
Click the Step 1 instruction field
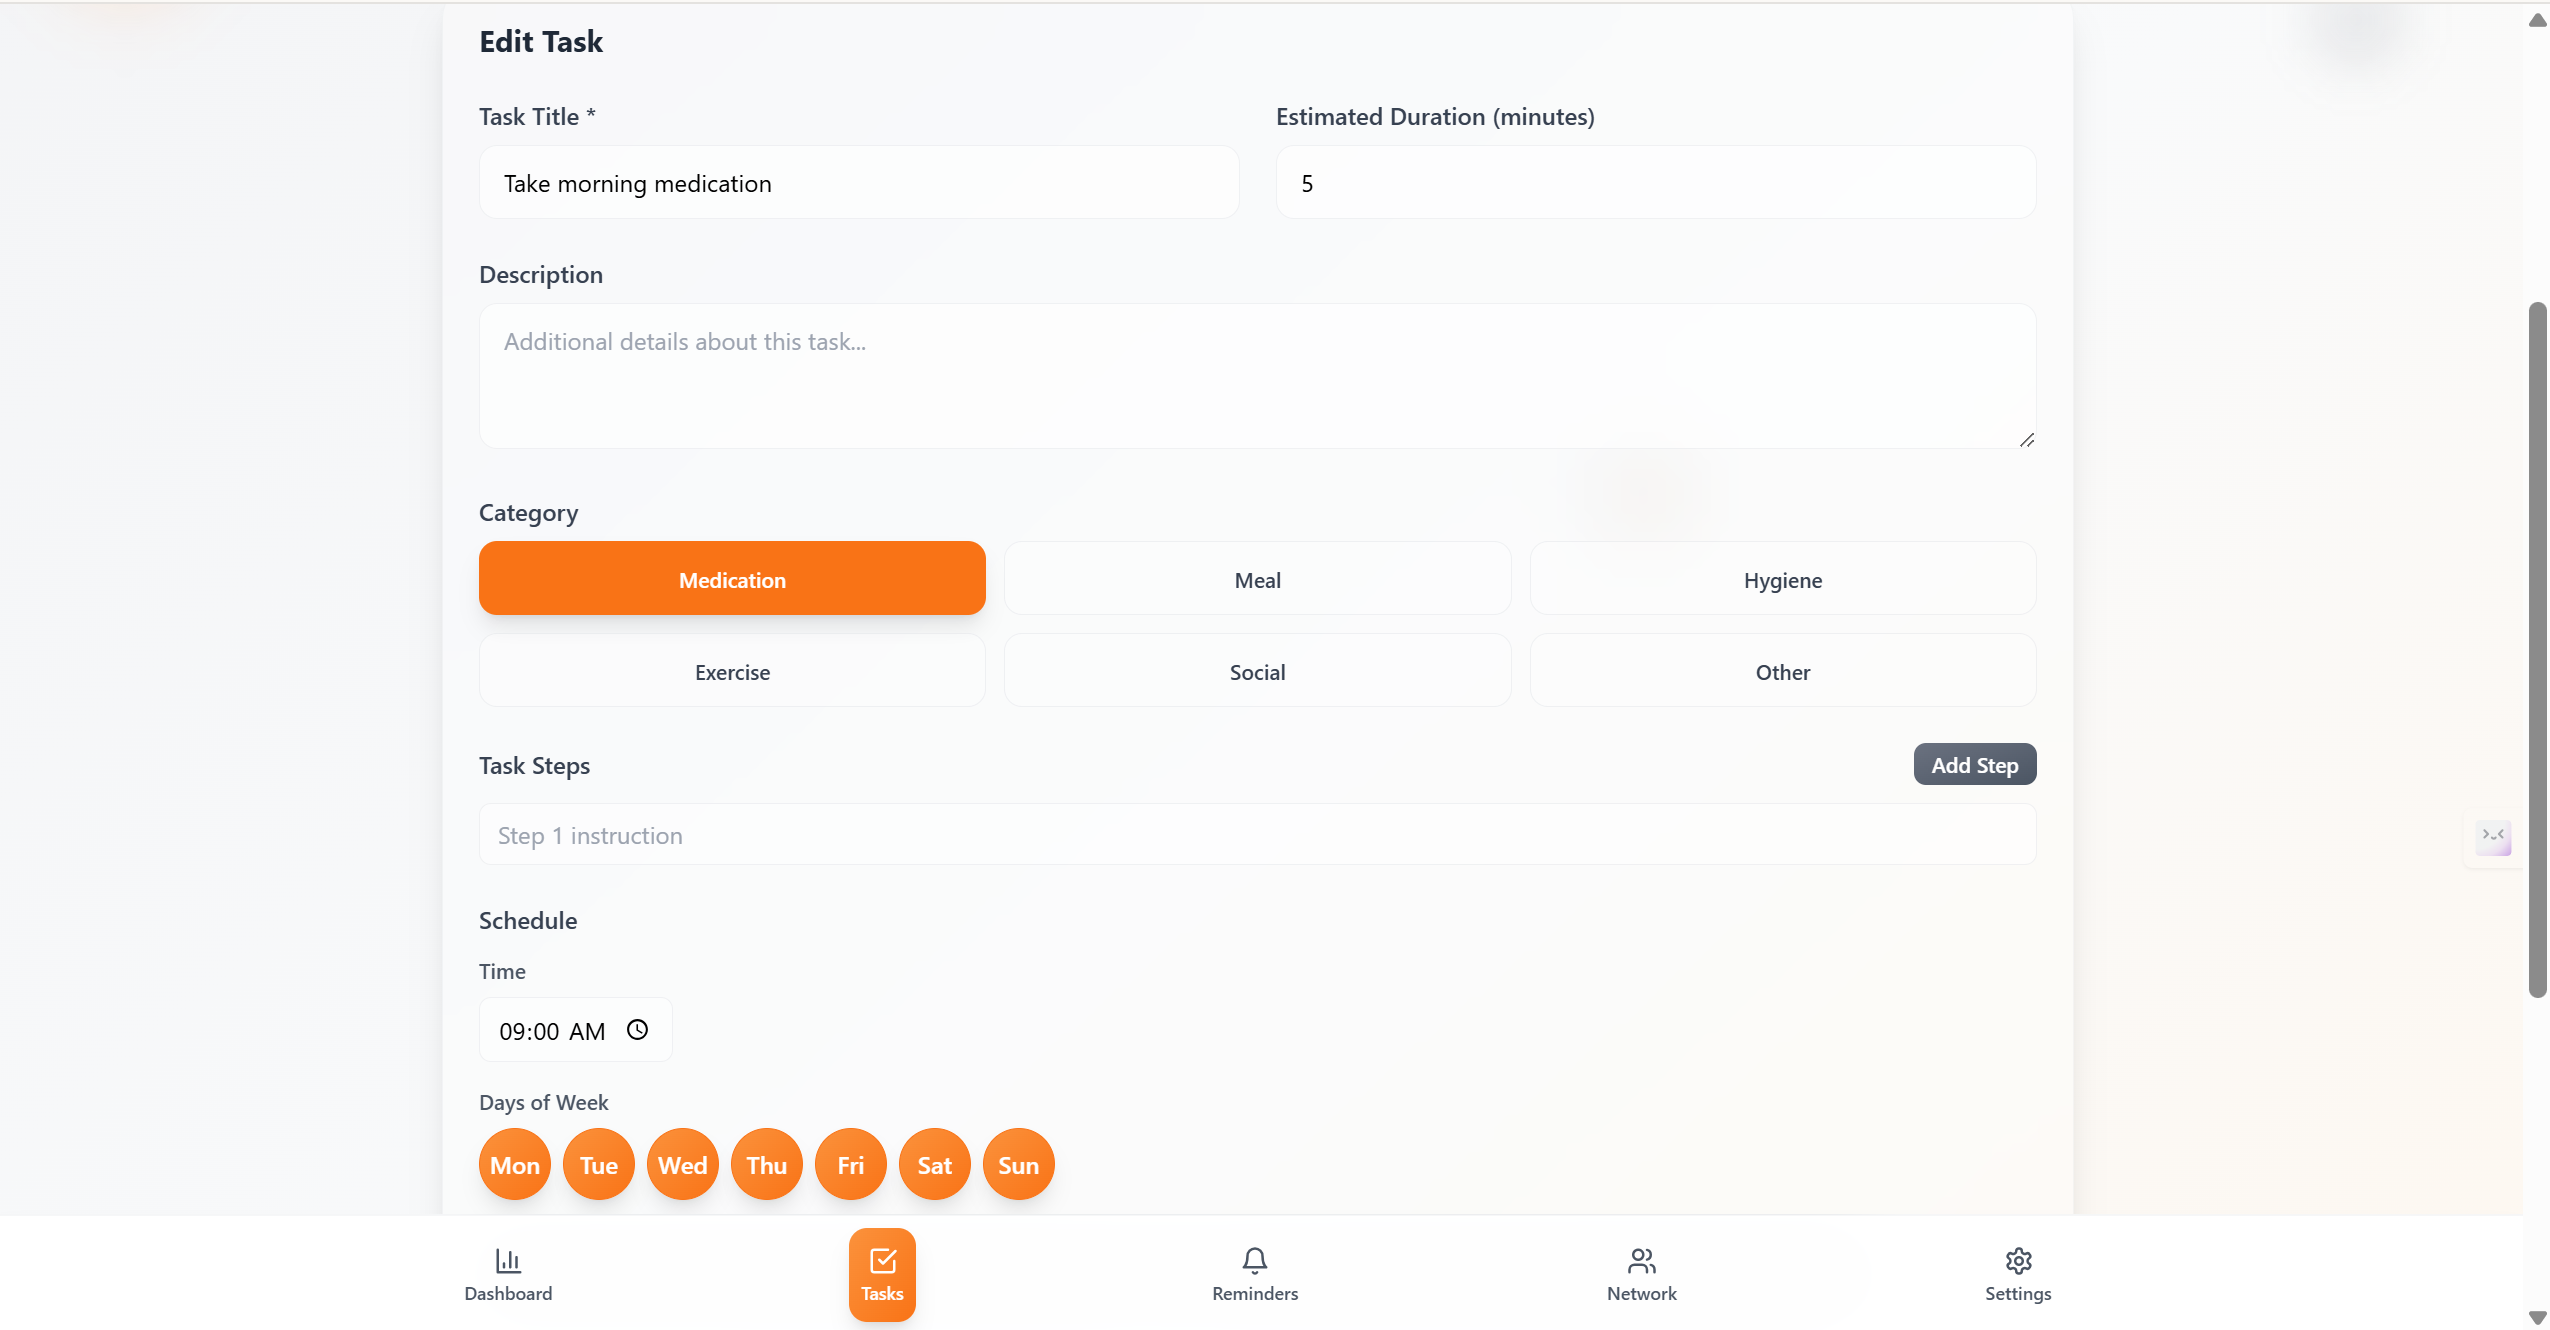click(1257, 835)
